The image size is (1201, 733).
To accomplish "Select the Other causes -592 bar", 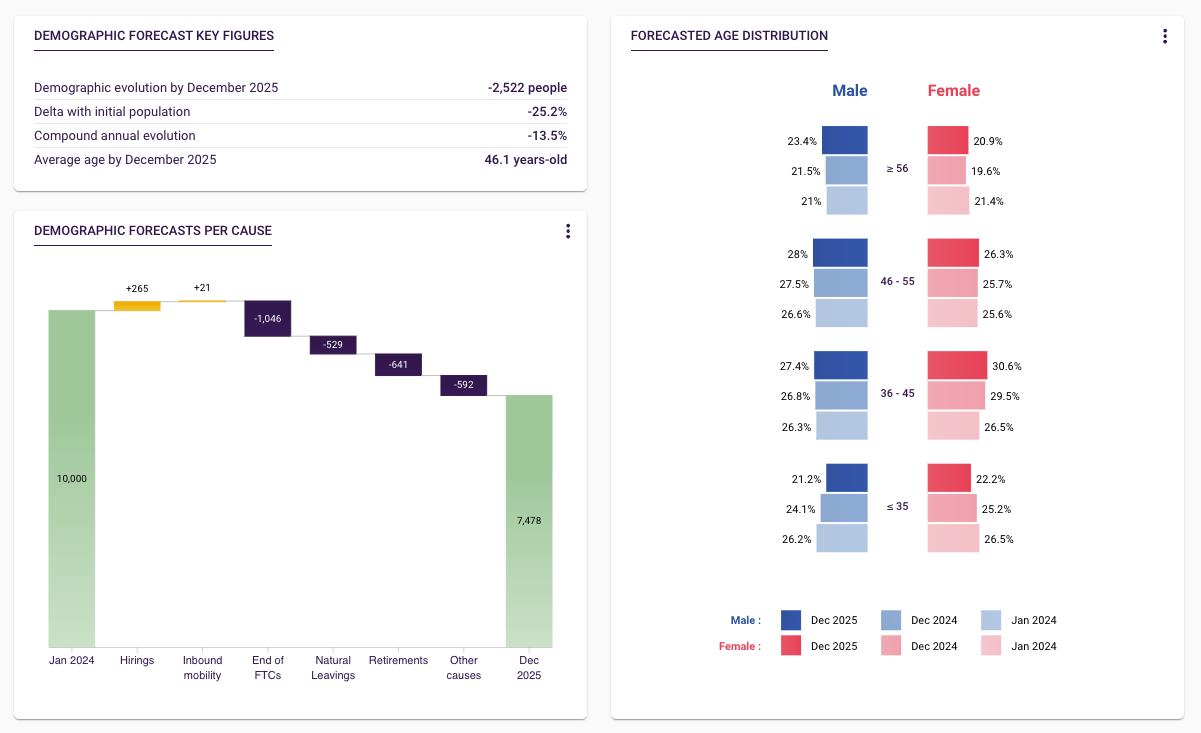I will click(463, 385).
